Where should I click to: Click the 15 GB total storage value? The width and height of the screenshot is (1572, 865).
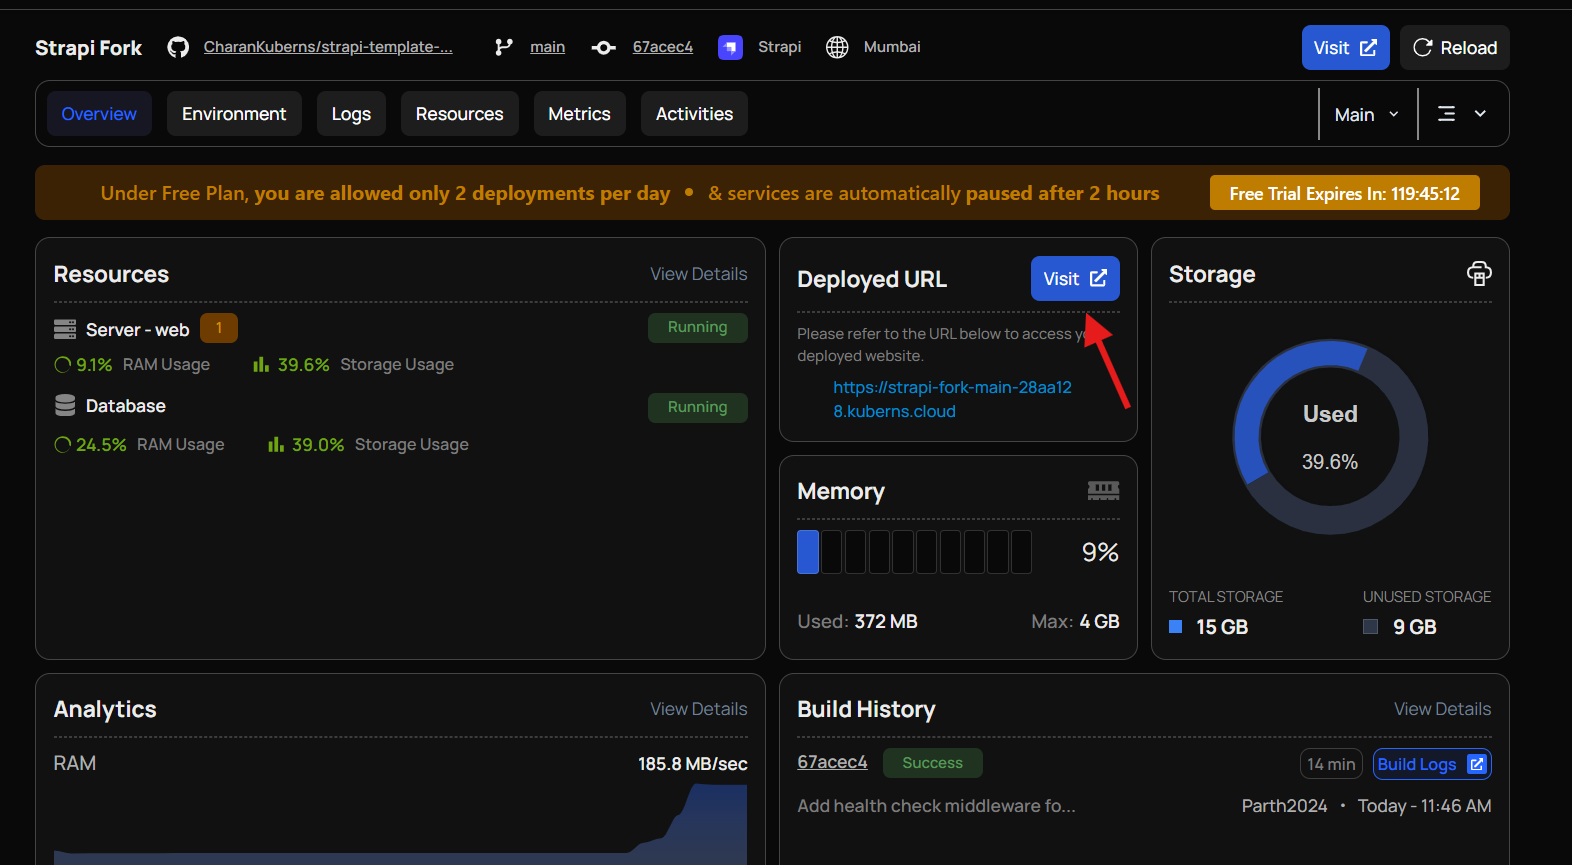click(x=1222, y=627)
